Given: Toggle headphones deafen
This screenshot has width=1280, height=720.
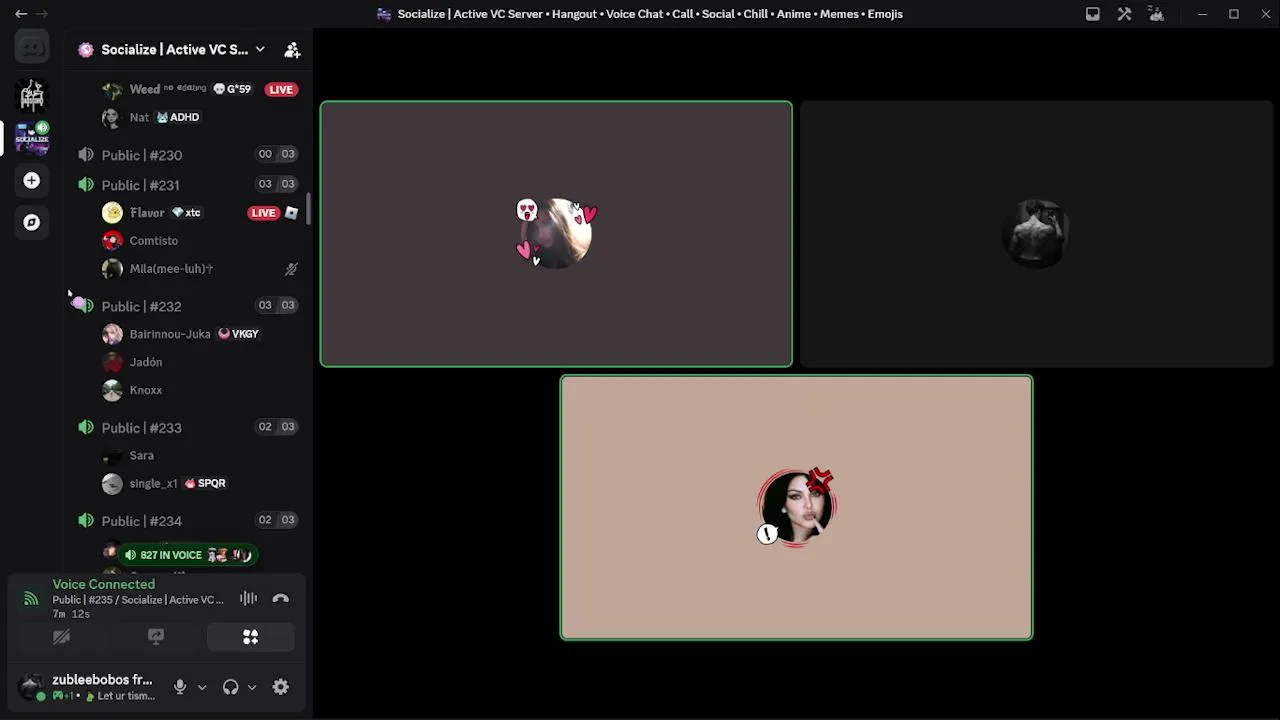Looking at the screenshot, I should pyautogui.click(x=231, y=687).
